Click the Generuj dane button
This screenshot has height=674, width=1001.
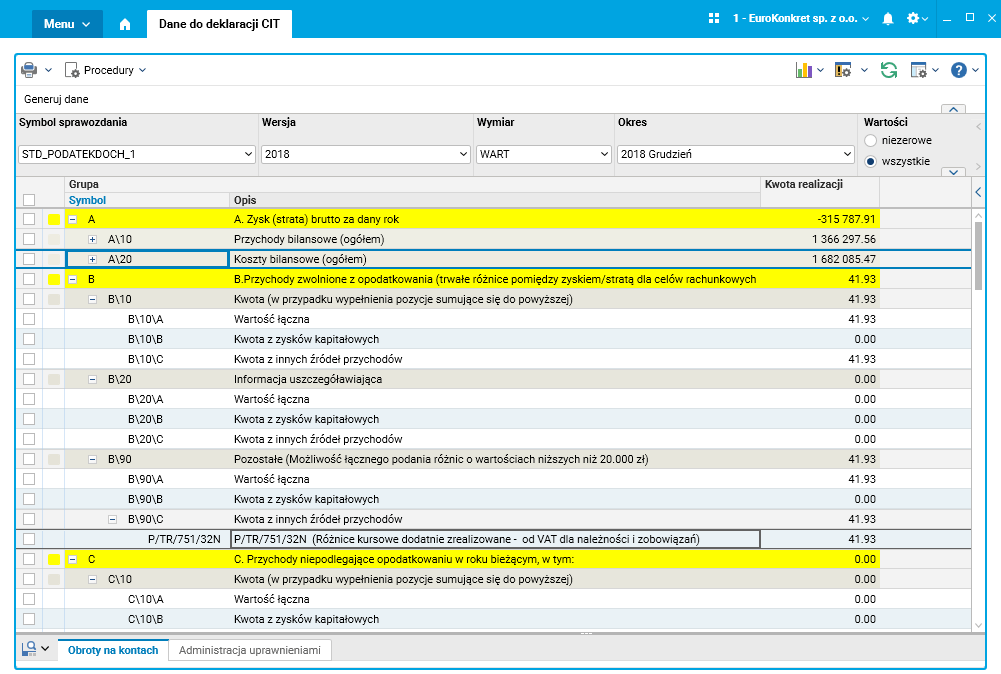(x=56, y=100)
